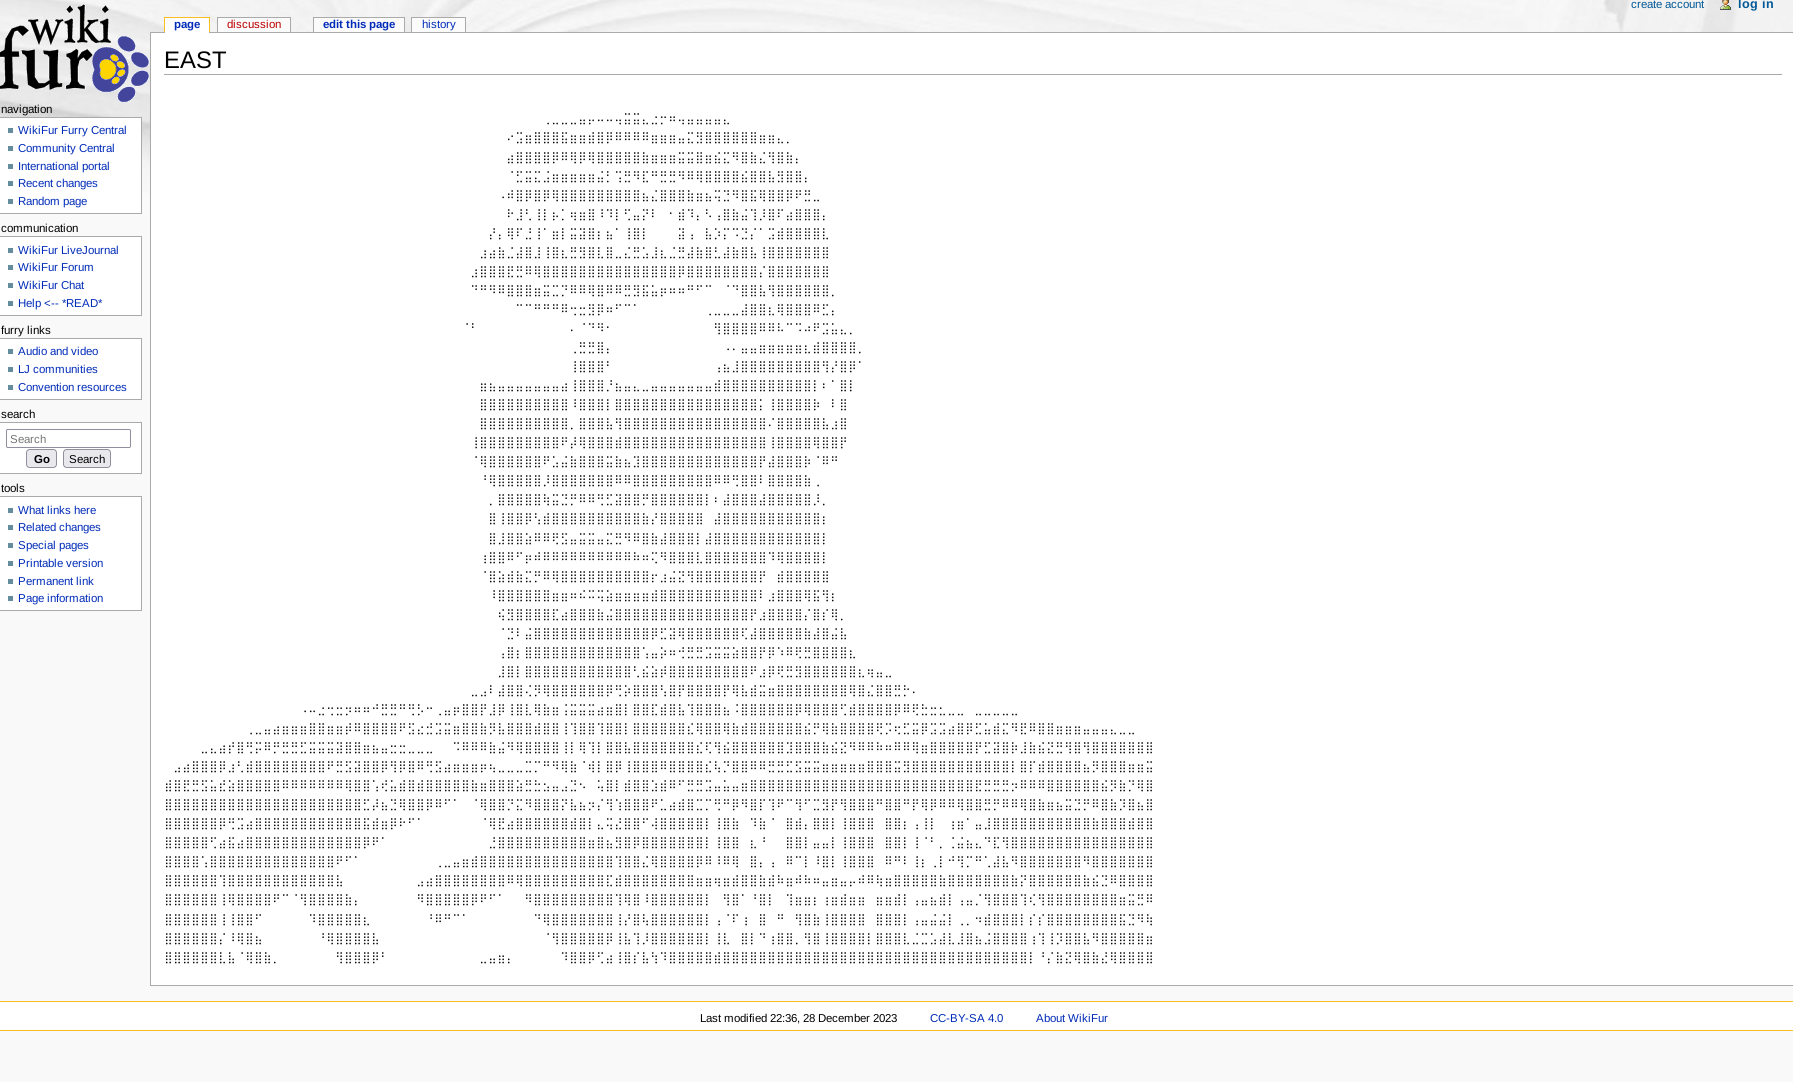This screenshot has height=1082, width=1793.
Task: Click the log in link
Action: click(x=1755, y=5)
